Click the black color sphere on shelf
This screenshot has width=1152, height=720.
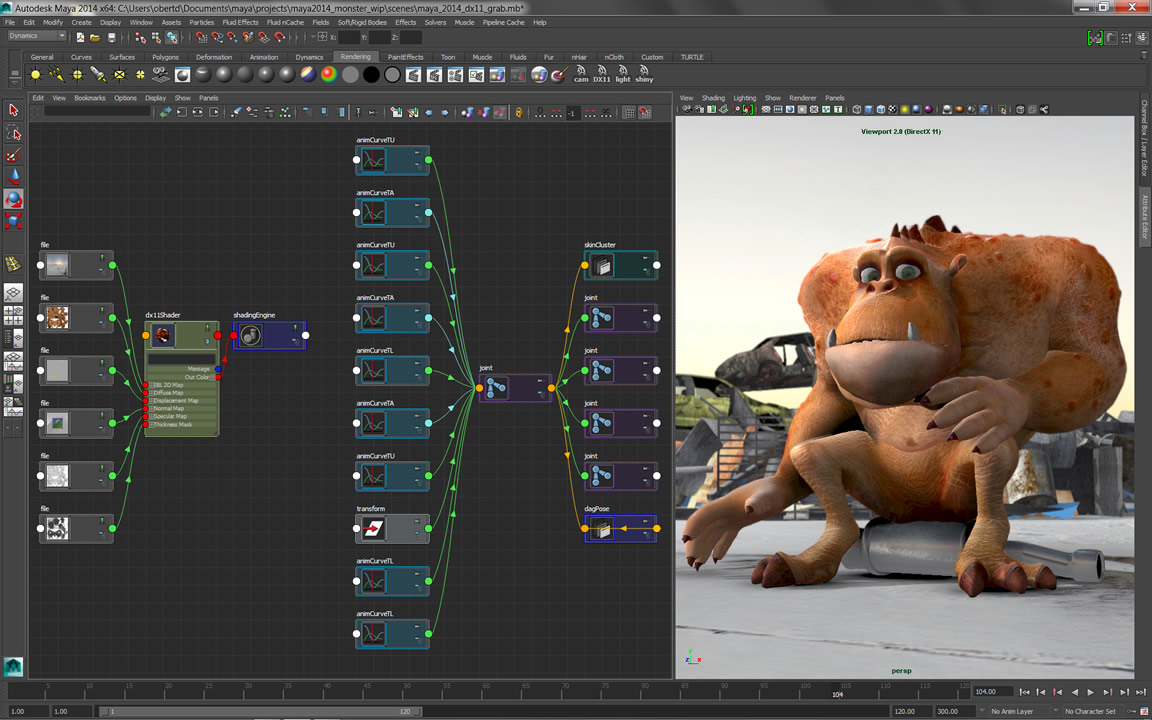(372, 74)
